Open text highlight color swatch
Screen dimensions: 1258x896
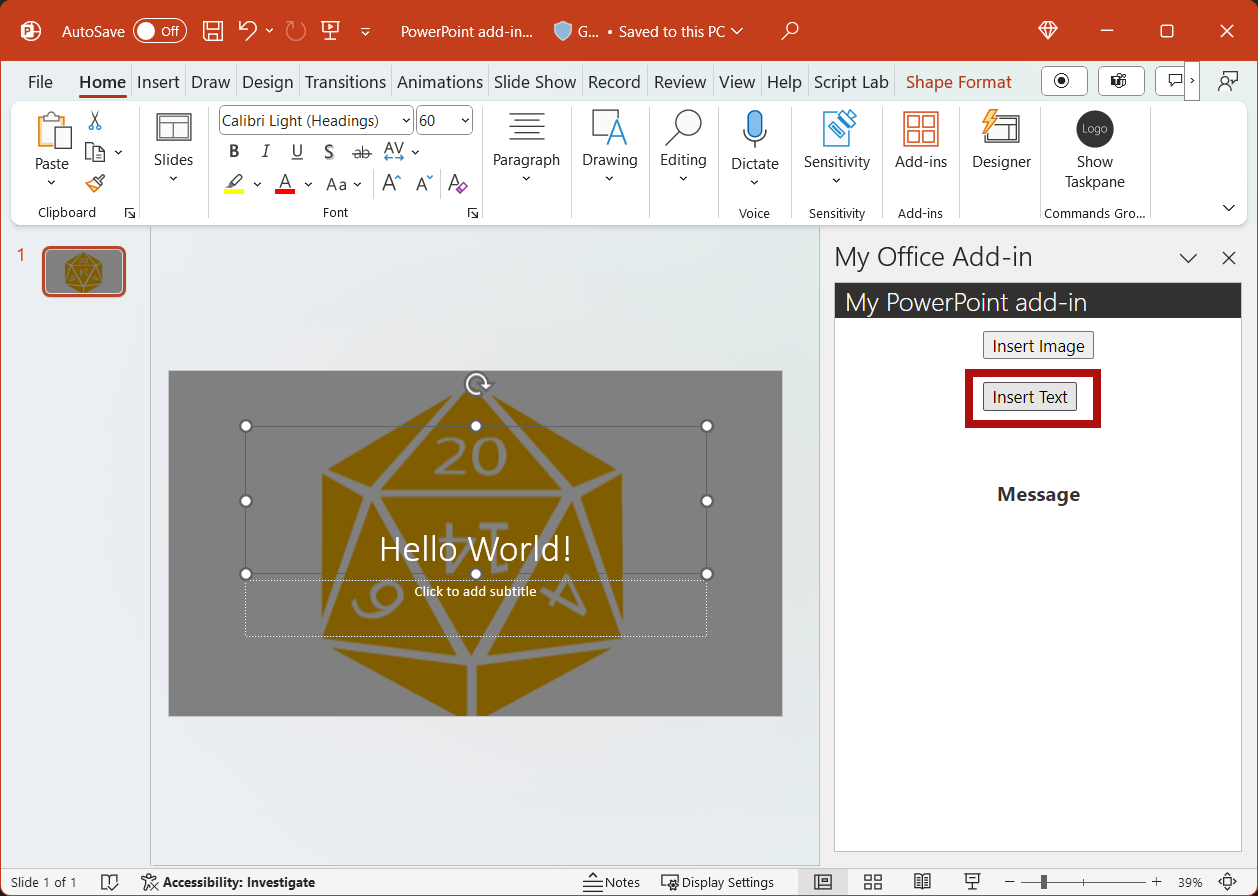[234, 184]
